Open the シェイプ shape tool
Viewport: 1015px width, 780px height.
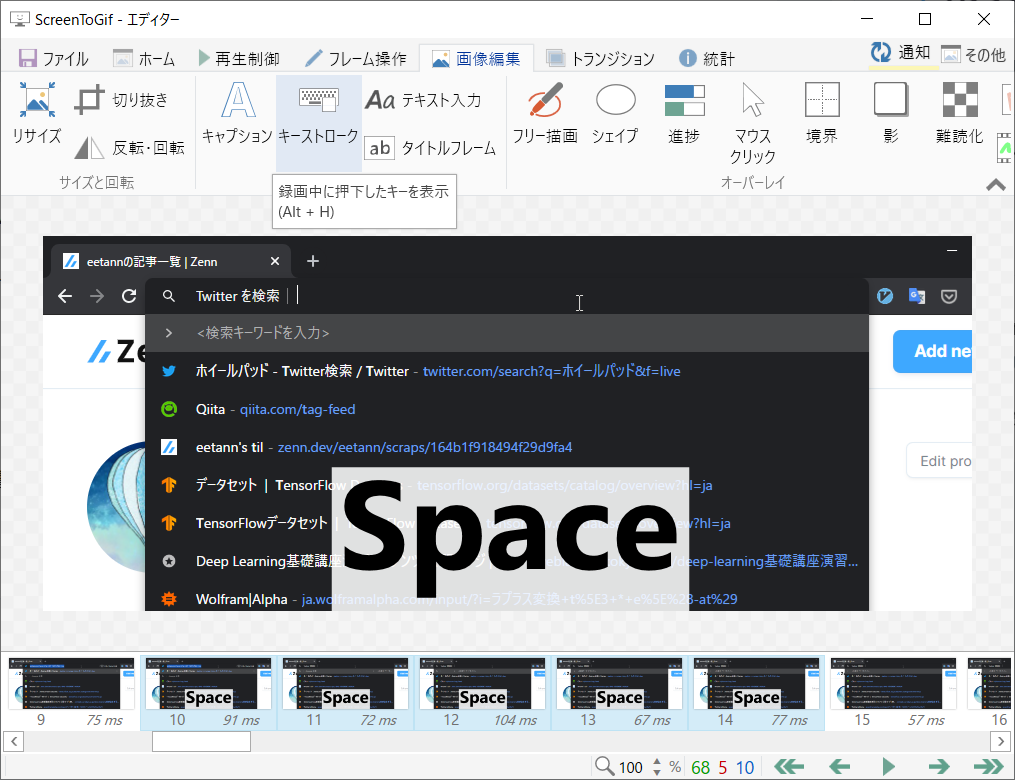(615, 112)
